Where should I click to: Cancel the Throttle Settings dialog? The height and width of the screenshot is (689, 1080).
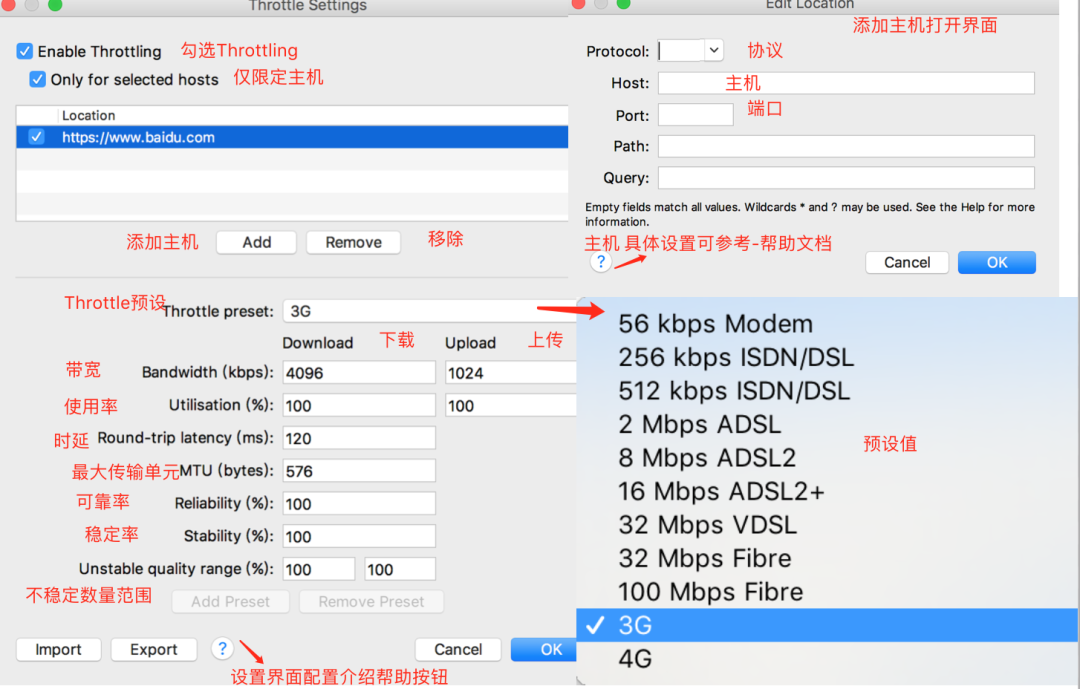click(457, 649)
